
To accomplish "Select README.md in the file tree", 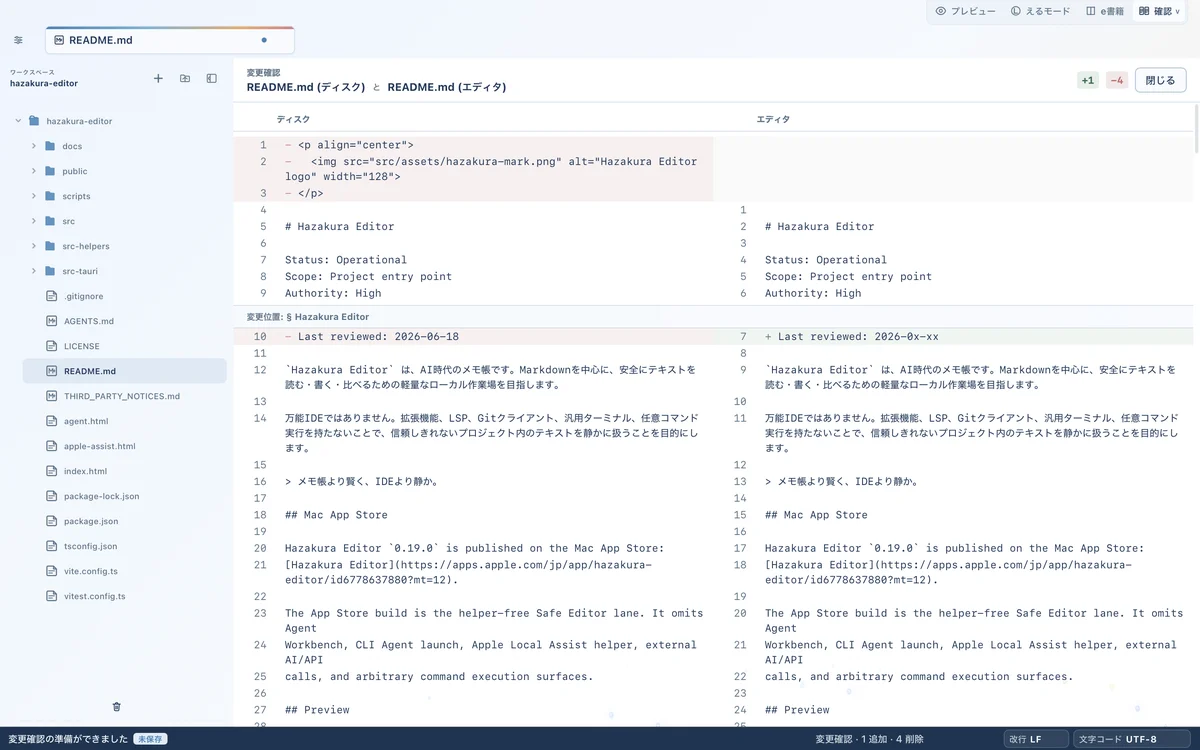I will [x=125, y=371].
